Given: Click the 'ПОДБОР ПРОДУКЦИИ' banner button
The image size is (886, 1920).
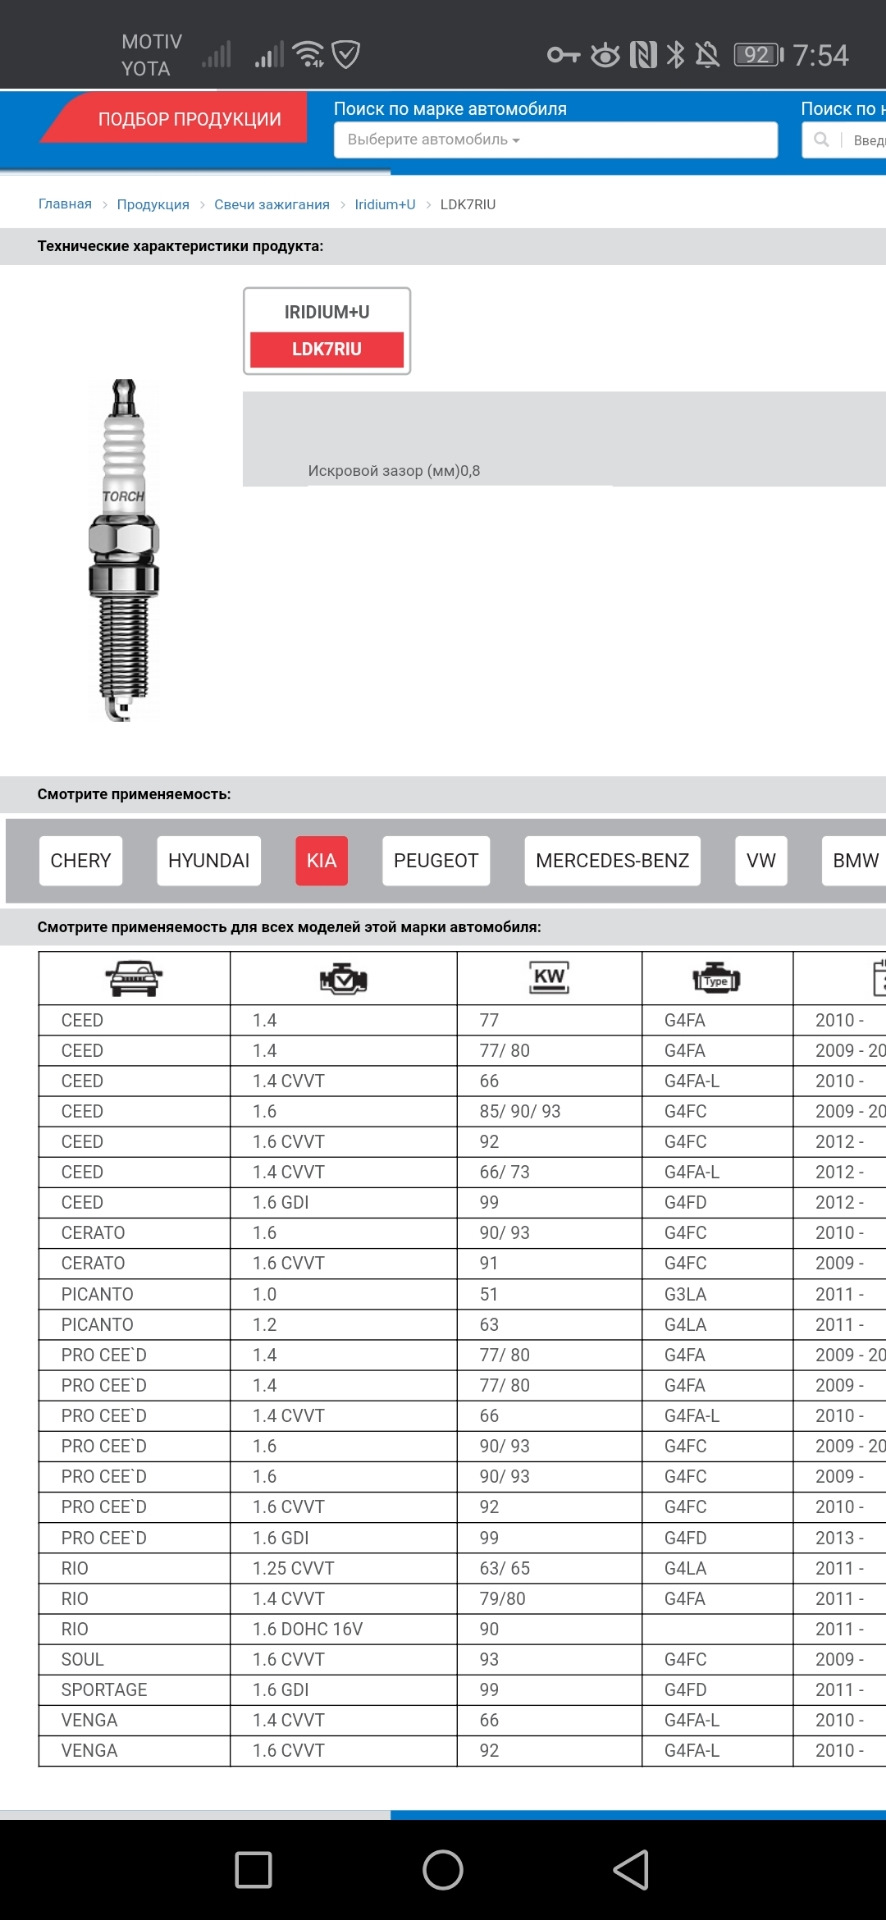Looking at the screenshot, I should [x=175, y=119].
